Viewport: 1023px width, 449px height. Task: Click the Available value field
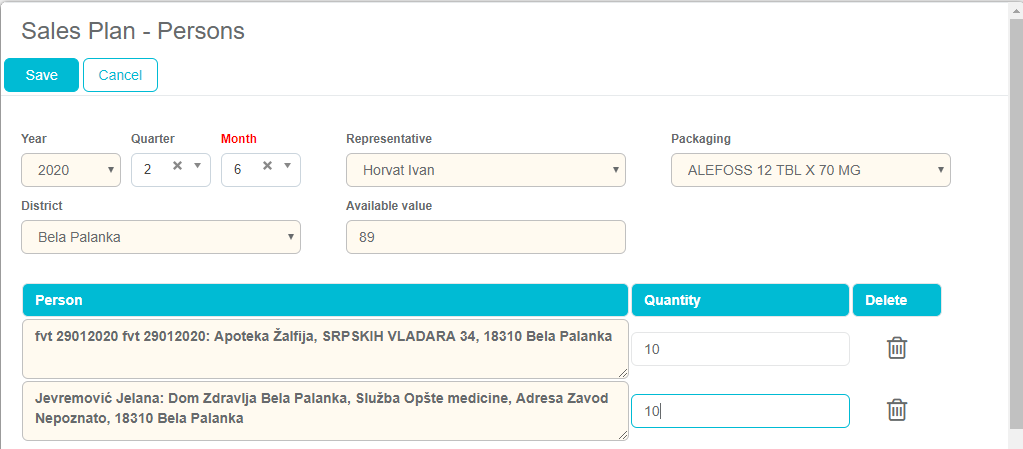pos(485,237)
